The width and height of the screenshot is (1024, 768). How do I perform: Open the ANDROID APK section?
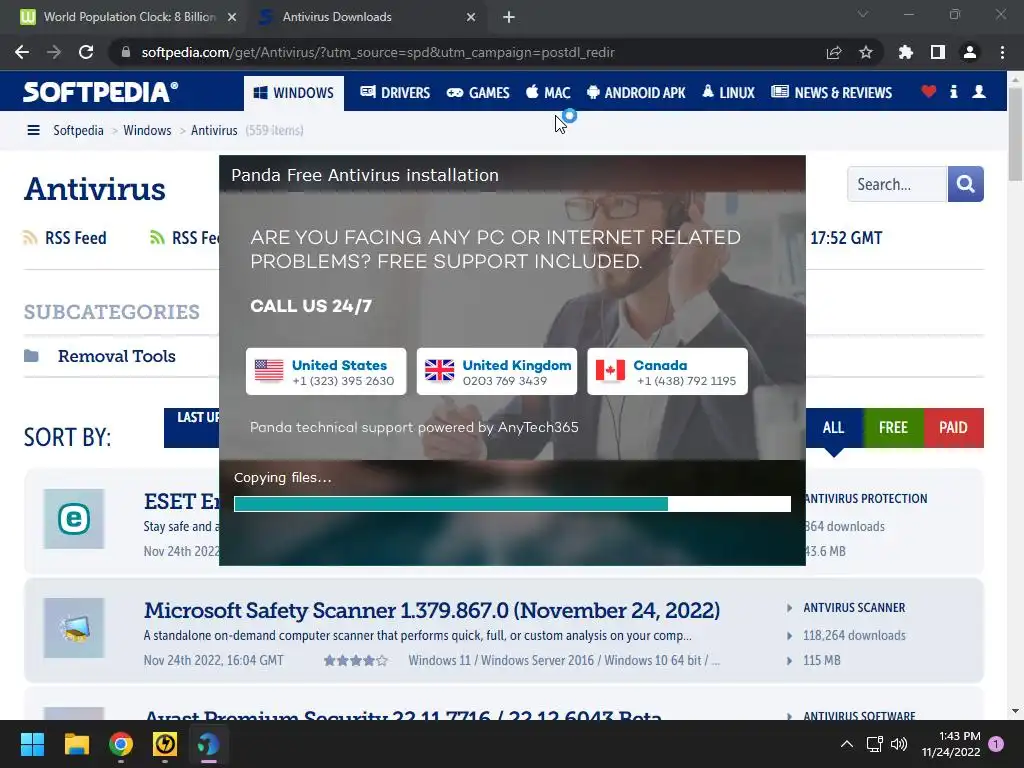[636, 93]
